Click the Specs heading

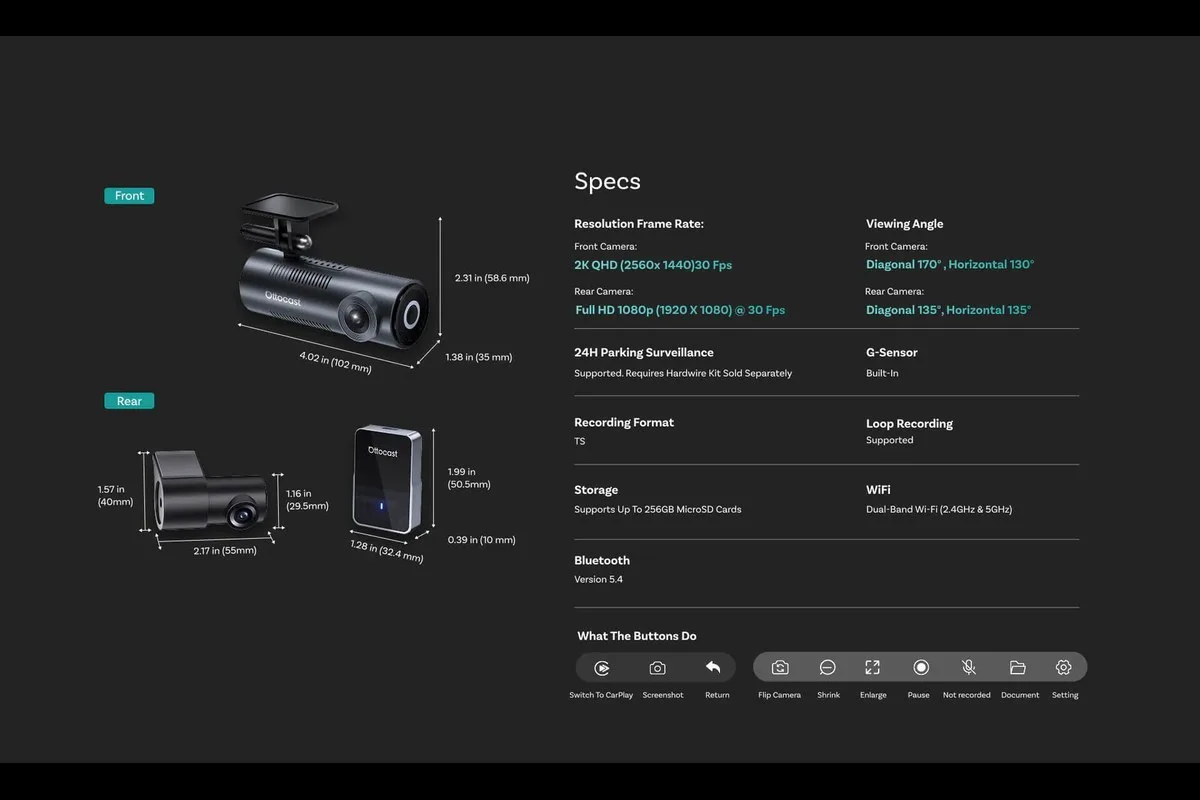pyautogui.click(x=607, y=181)
